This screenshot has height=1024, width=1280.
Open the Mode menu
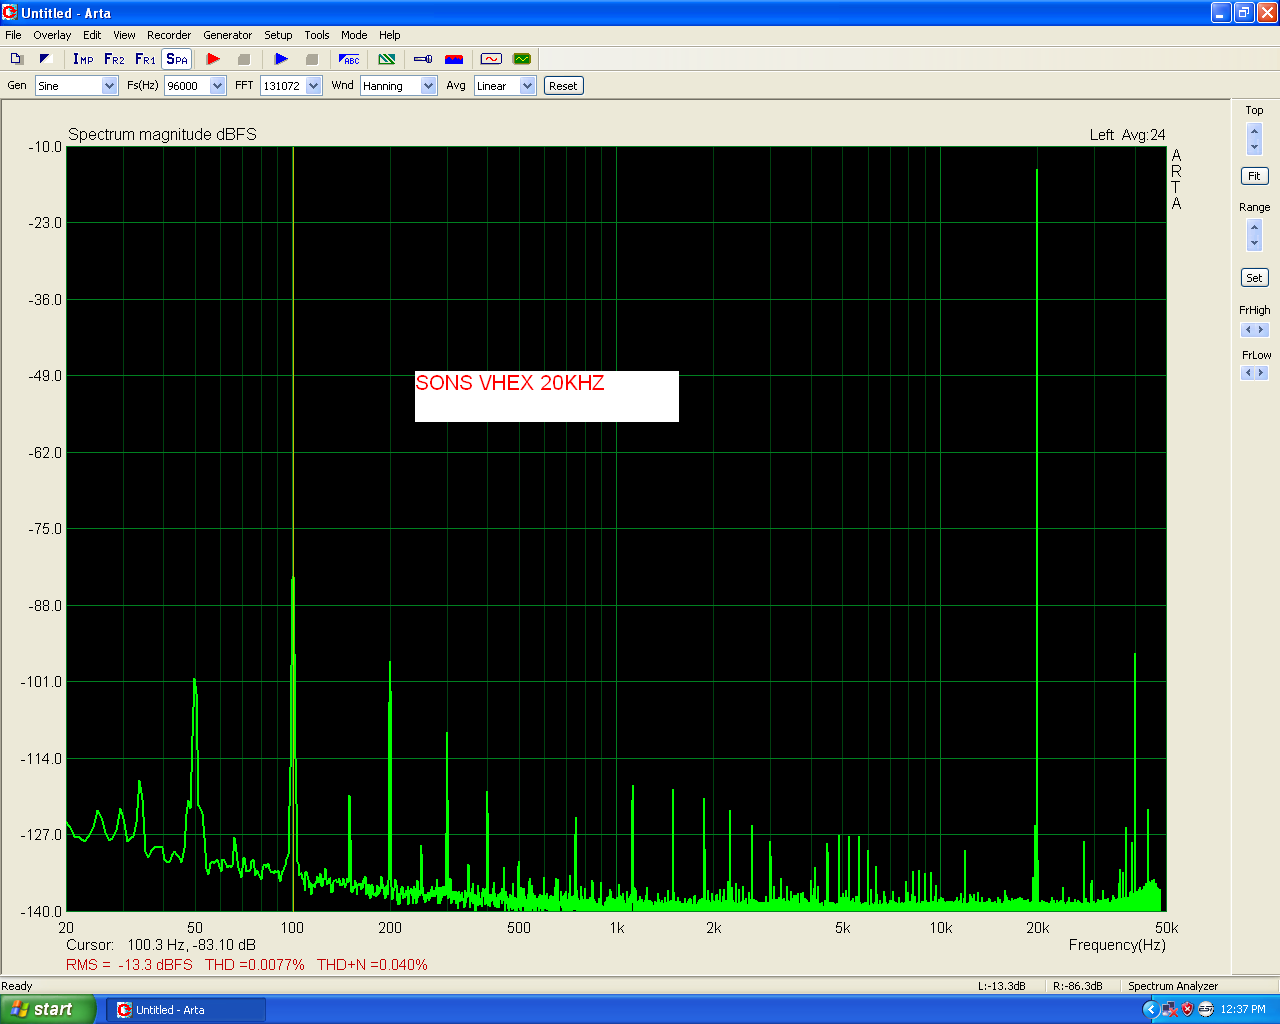(354, 35)
